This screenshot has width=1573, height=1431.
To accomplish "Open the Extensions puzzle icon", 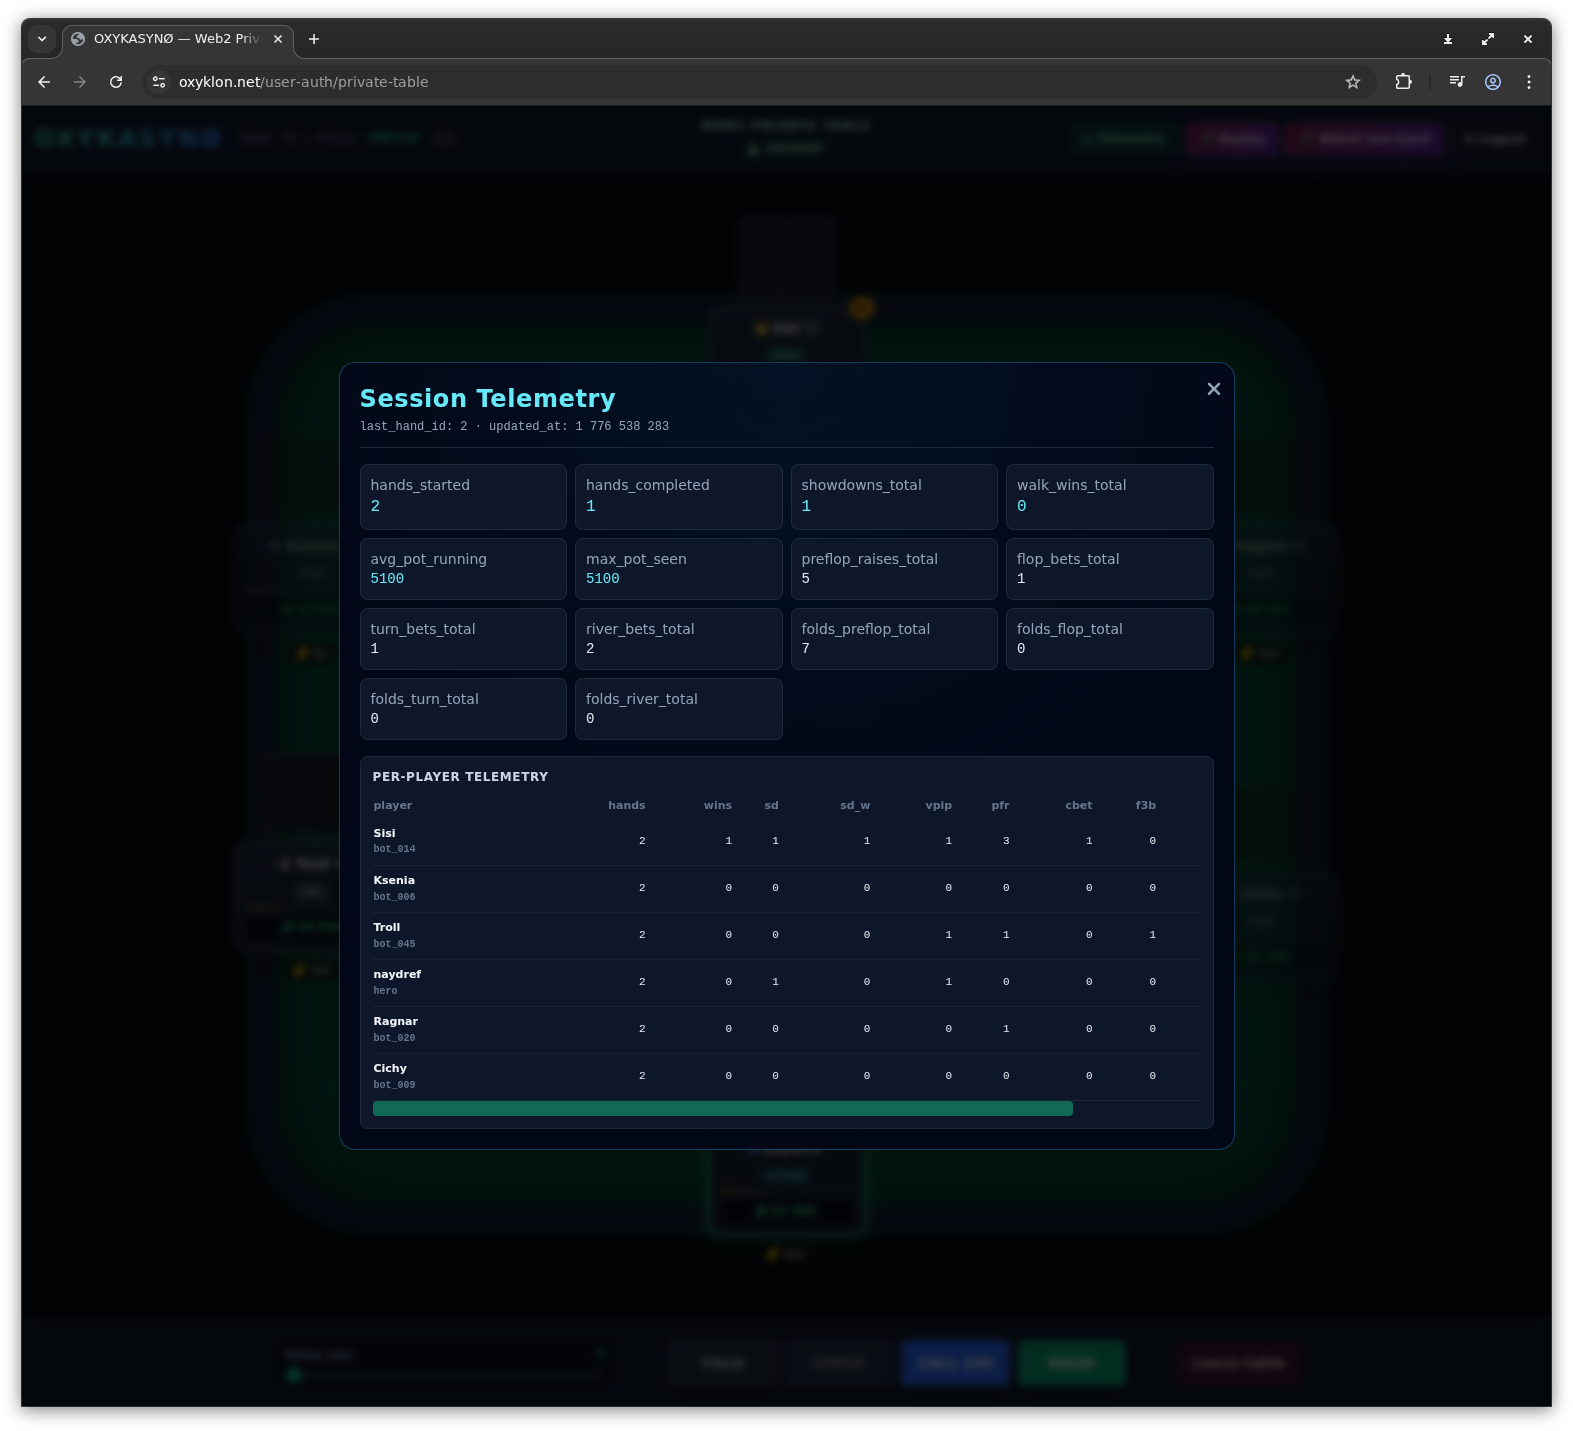I will (x=1404, y=82).
